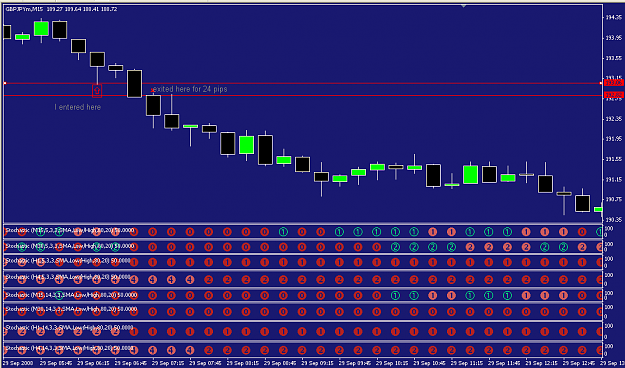Select the small red exit cross marker

click(153, 91)
